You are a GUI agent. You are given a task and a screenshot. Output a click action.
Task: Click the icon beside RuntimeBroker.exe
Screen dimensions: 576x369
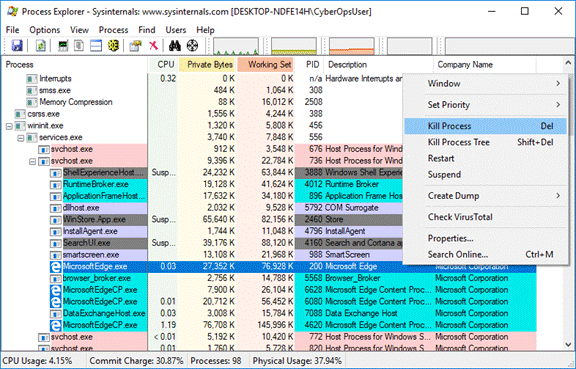click(55, 184)
